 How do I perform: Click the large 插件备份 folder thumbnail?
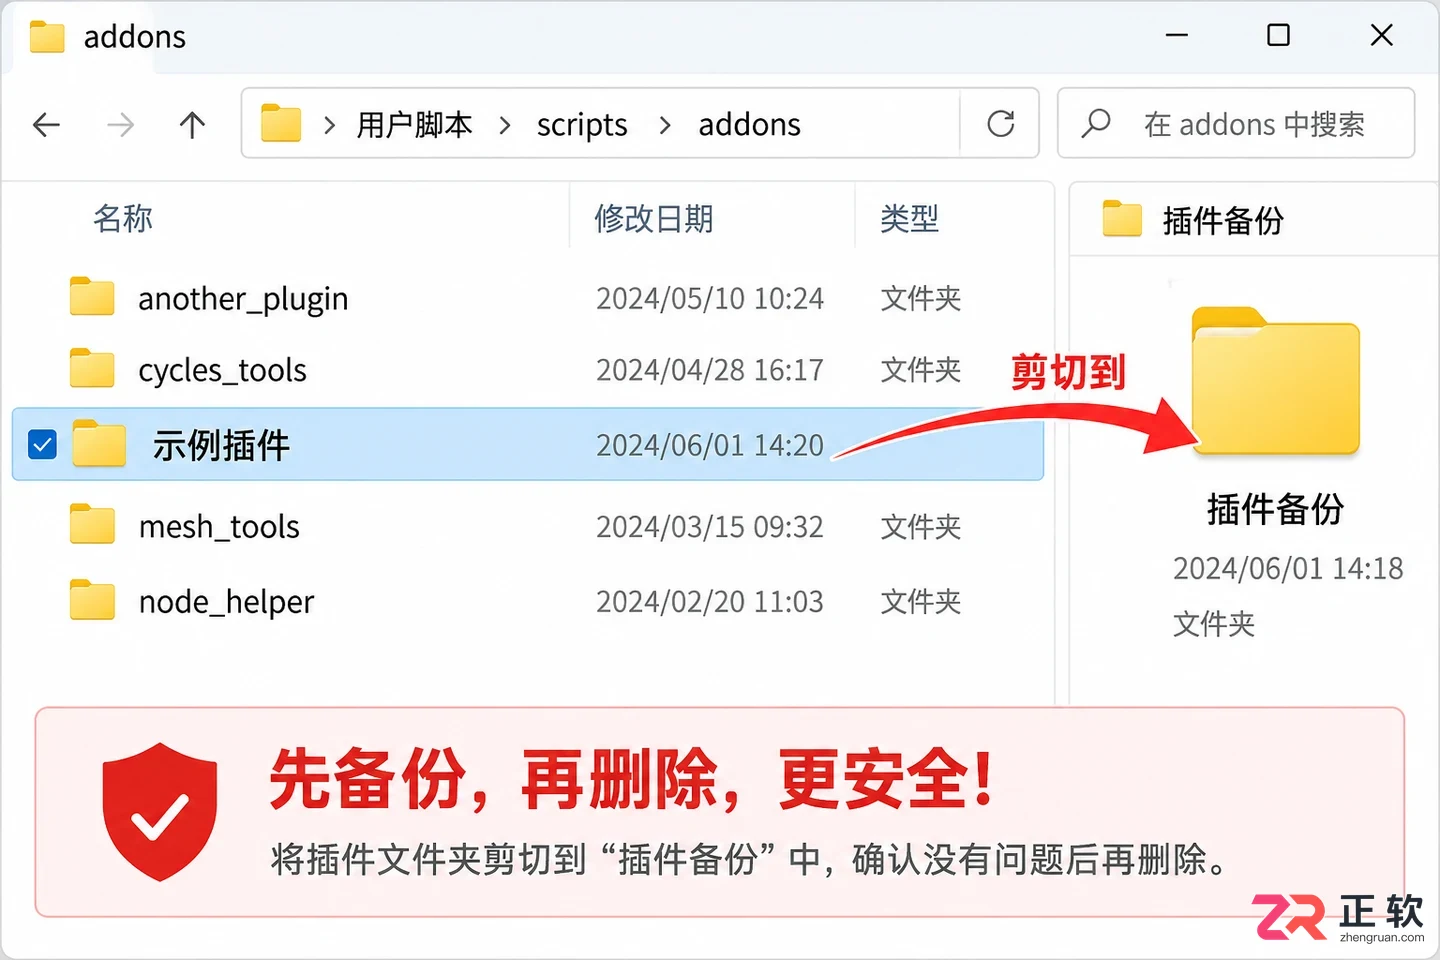[1276, 381]
